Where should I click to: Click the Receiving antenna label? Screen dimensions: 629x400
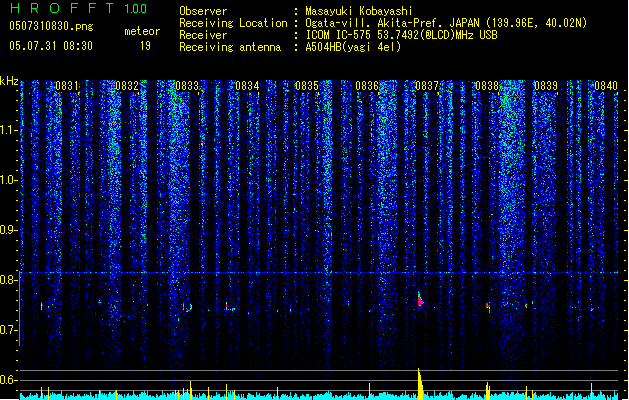pos(230,47)
